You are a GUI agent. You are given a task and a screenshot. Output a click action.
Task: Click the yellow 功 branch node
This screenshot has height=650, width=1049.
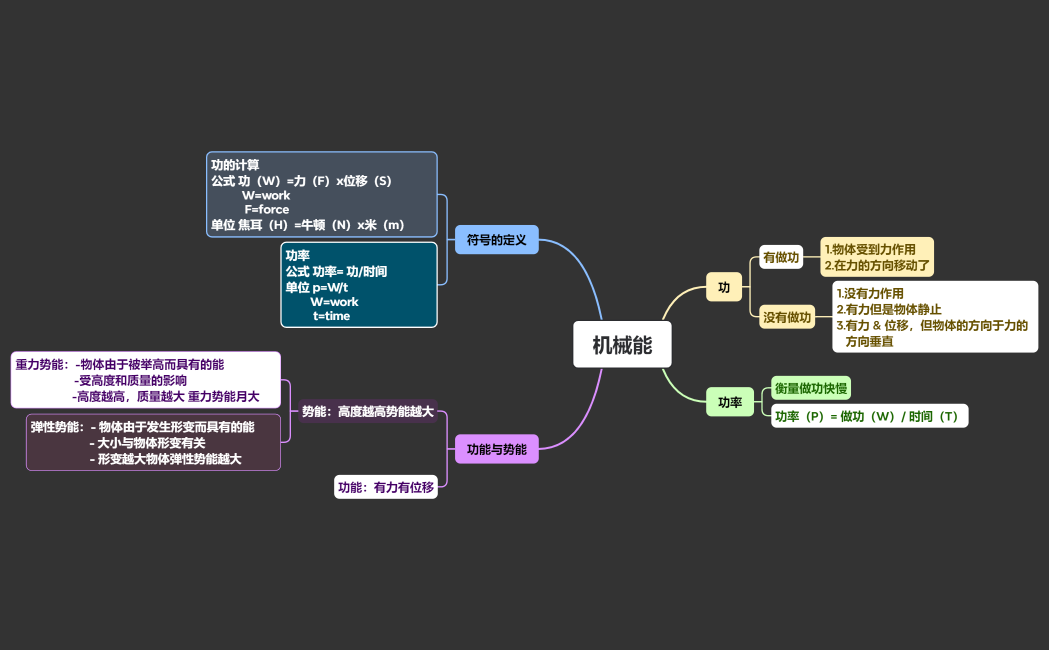(x=724, y=287)
